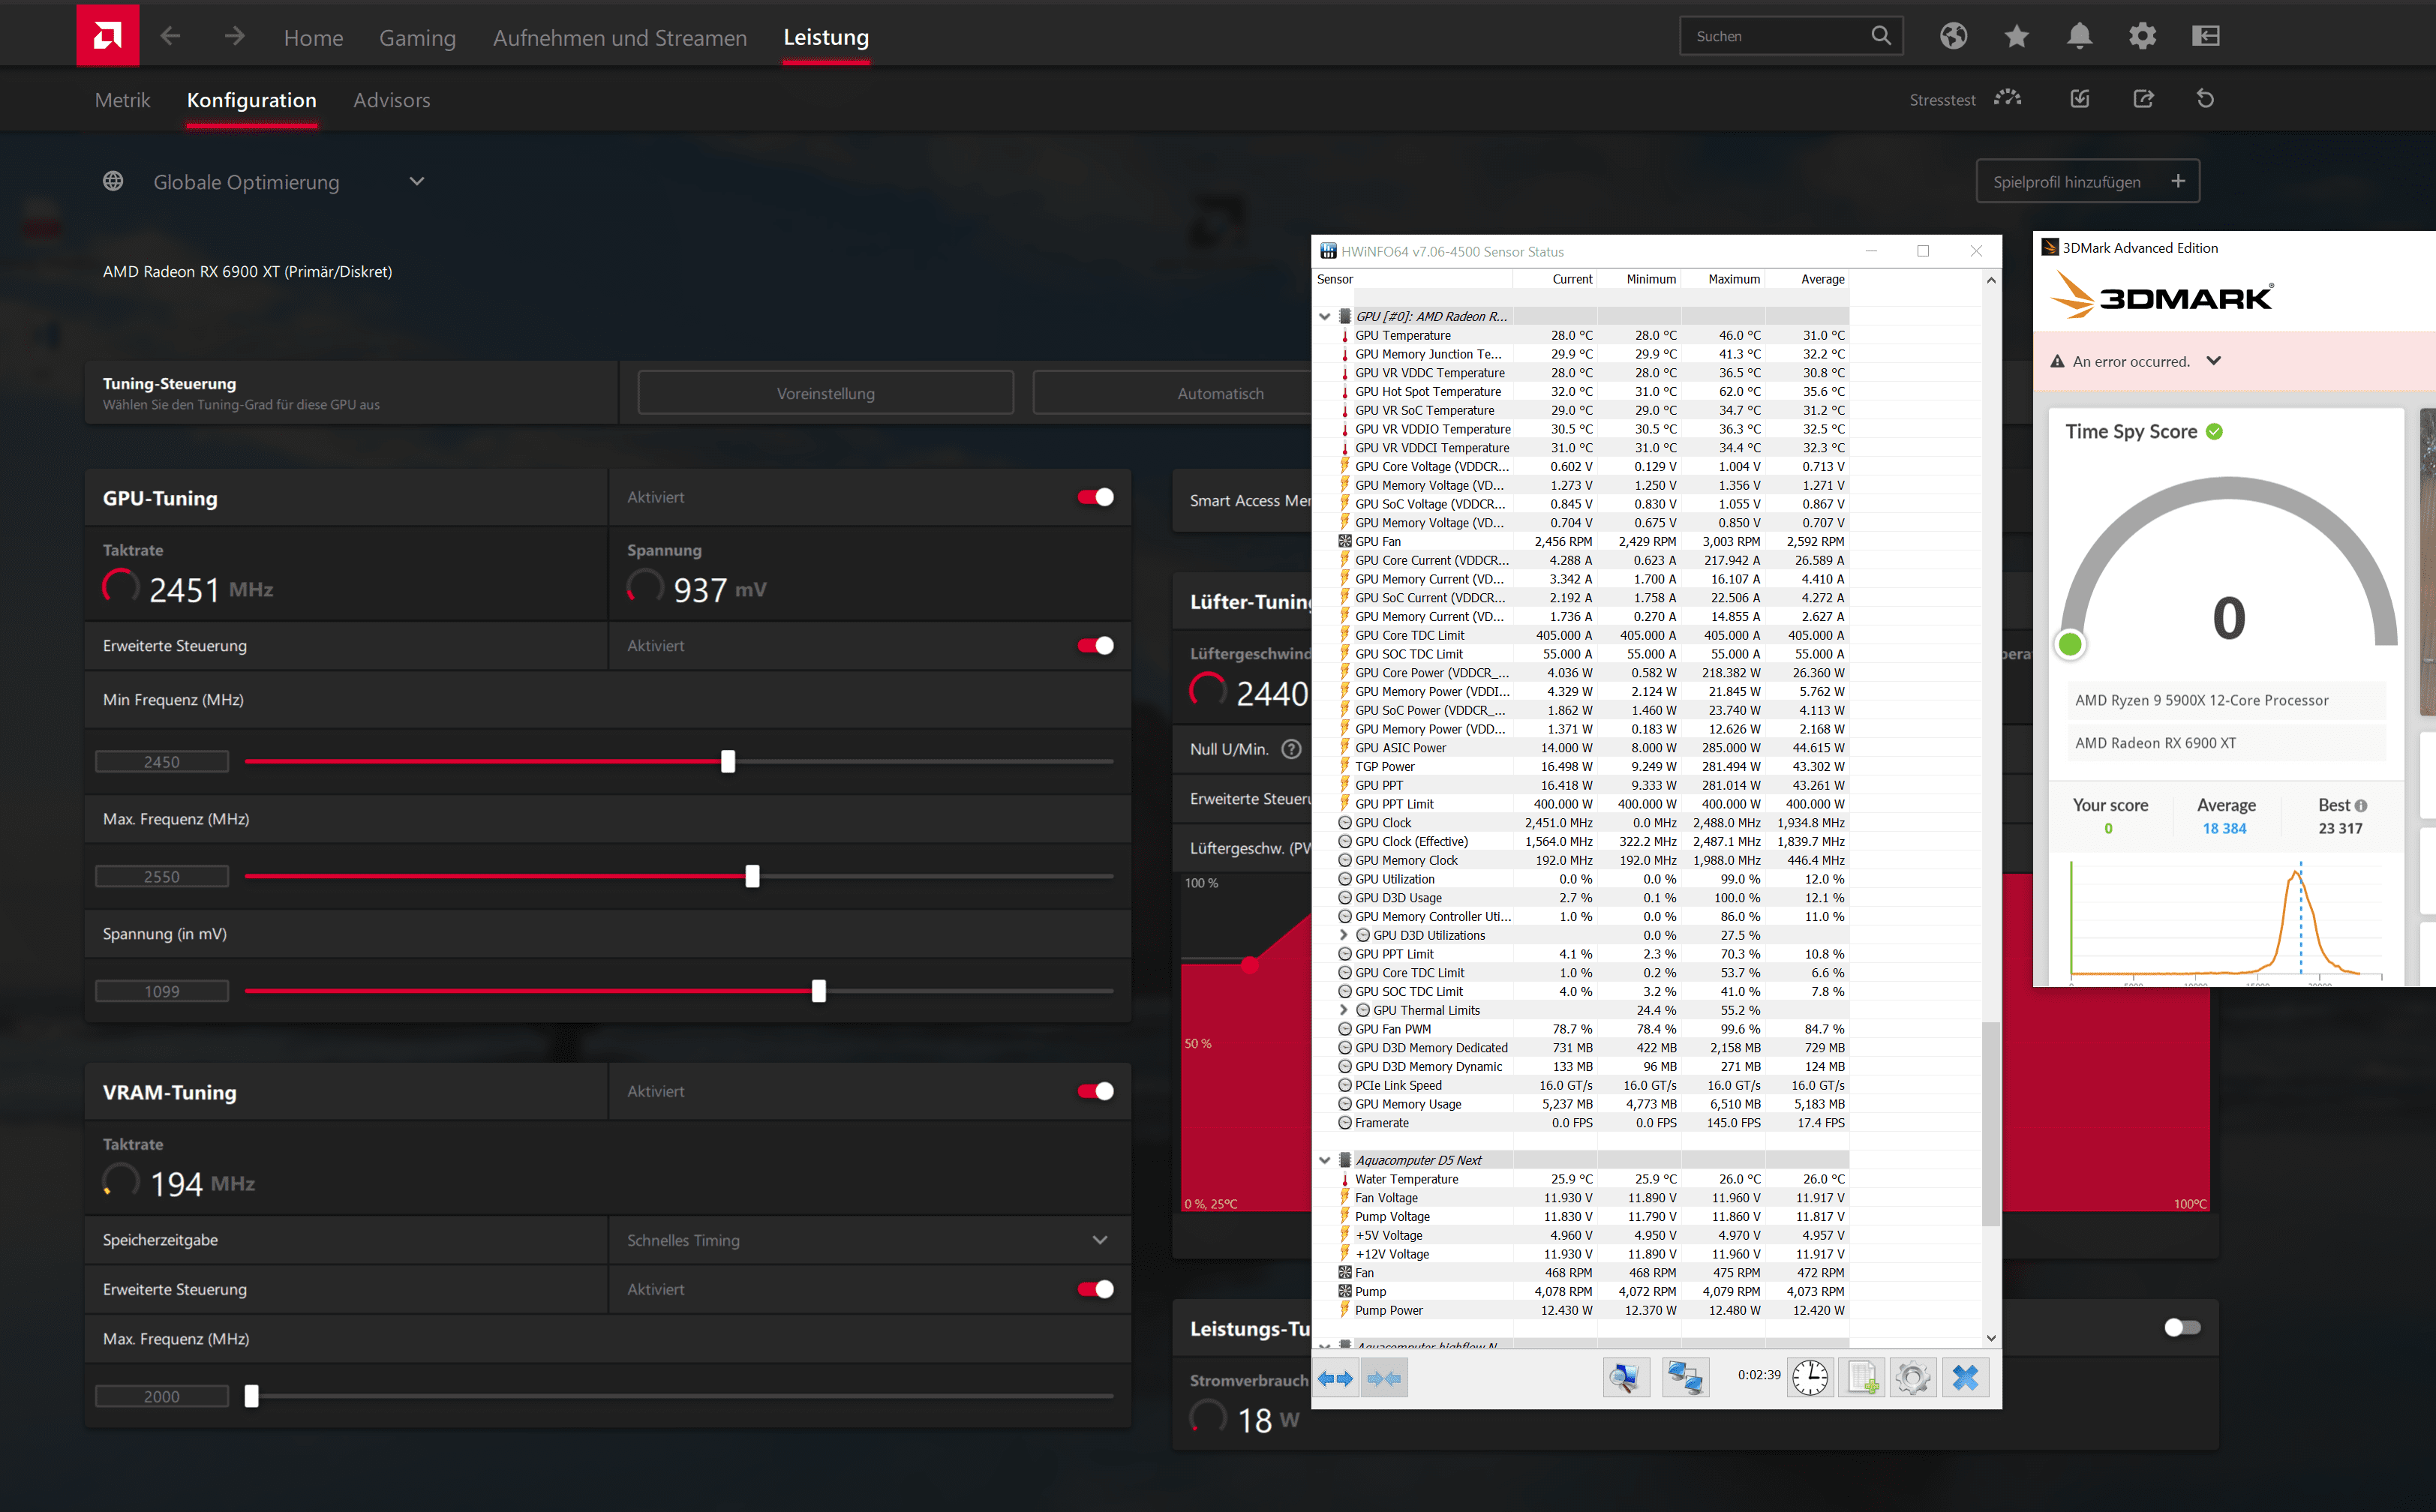Screen dimensions: 2436x1512
Task: Switch to the Advisors subtab
Action: (x=392, y=100)
